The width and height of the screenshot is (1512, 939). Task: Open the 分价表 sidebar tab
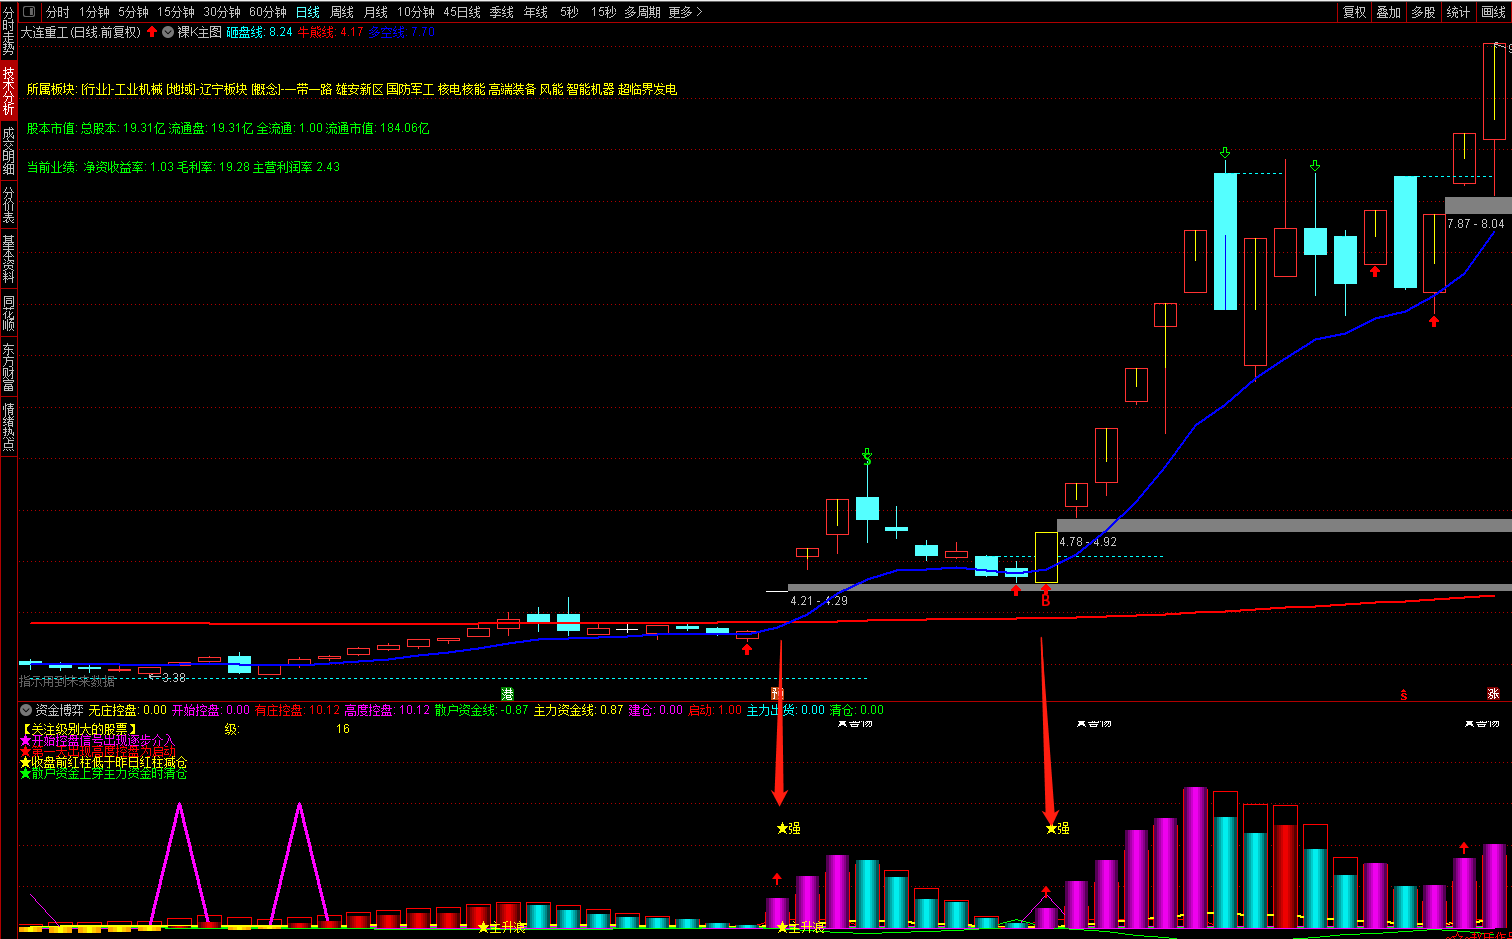[x=8, y=204]
